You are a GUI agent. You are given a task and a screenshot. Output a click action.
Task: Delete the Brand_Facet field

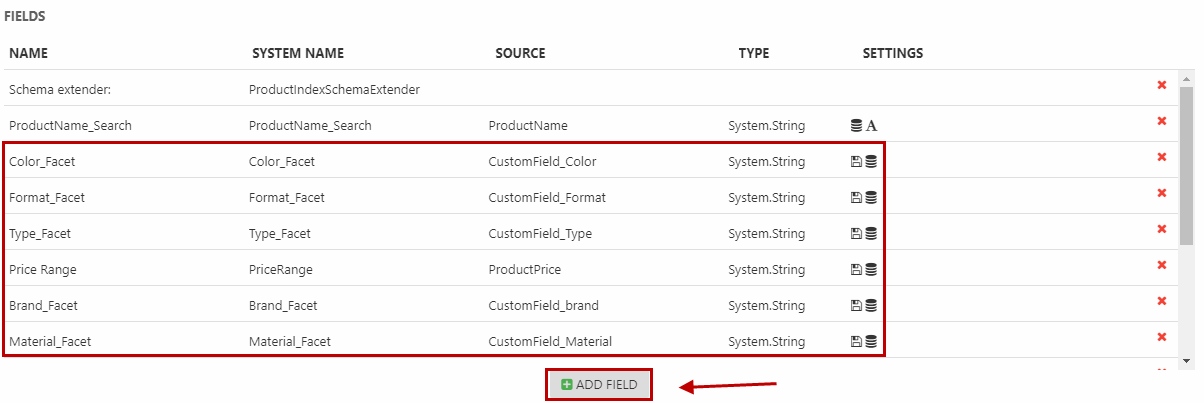(1161, 301)
